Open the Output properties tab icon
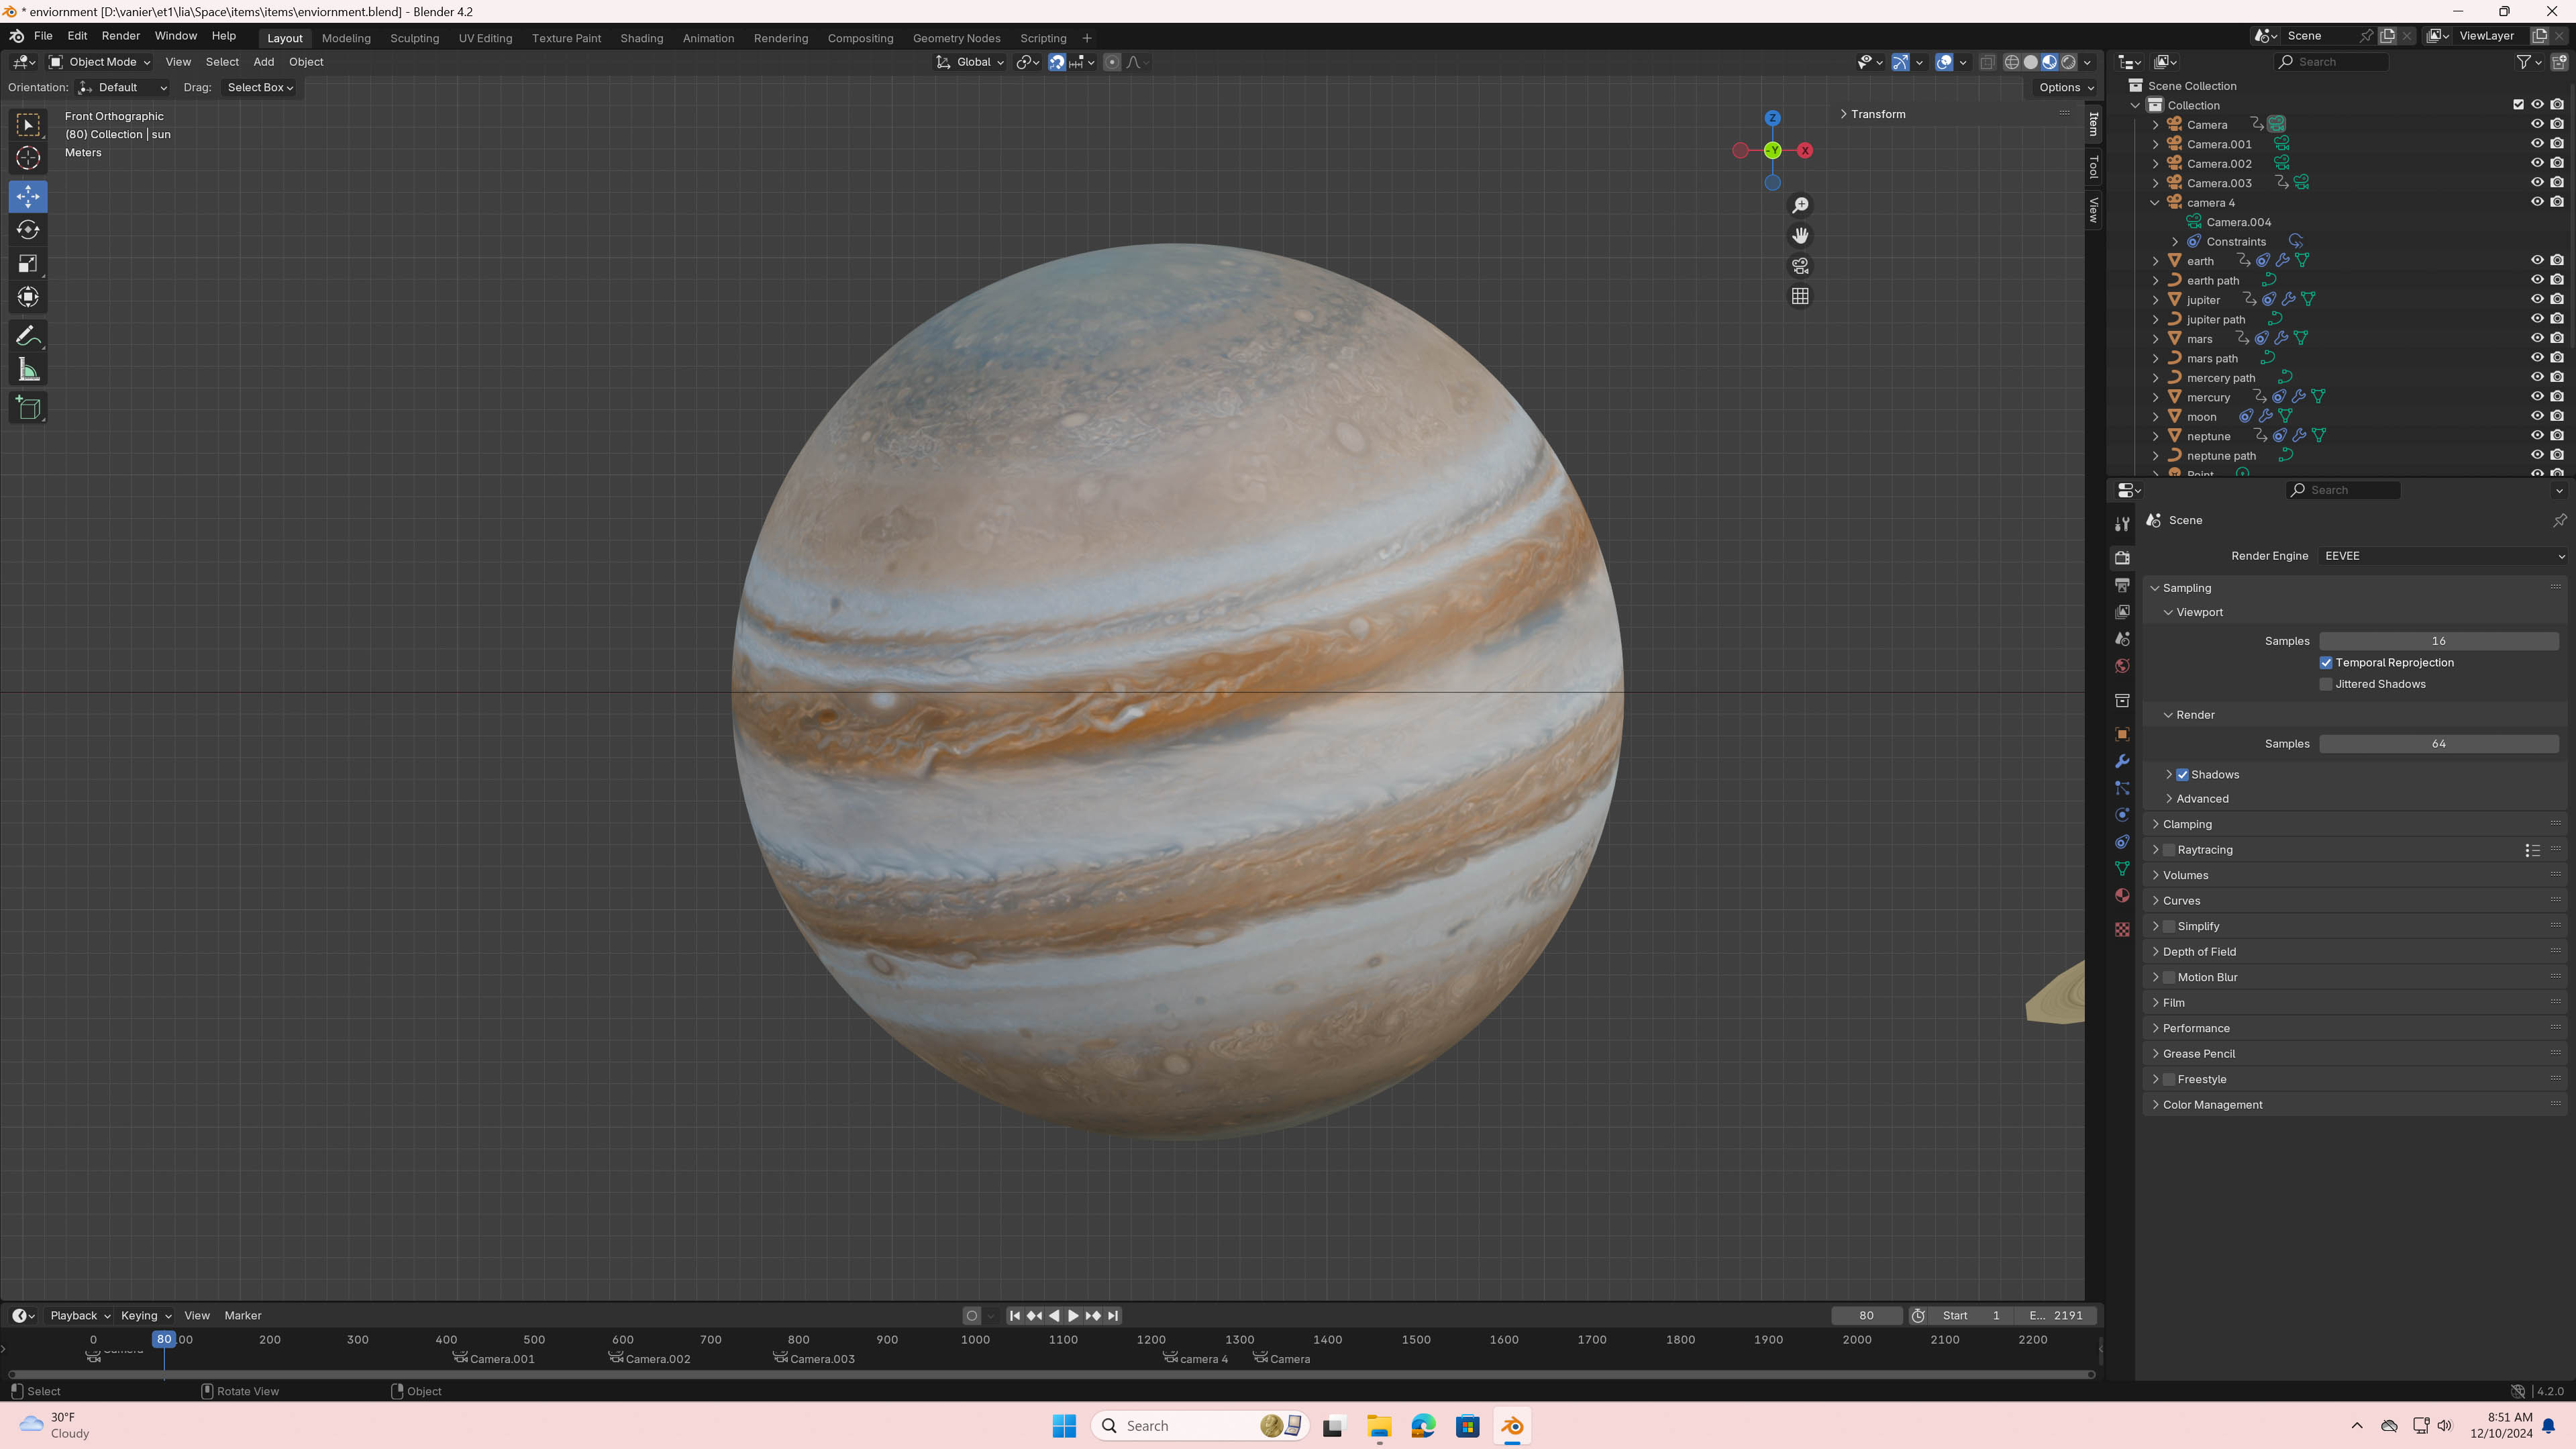Image resolution: width=2576 pixels, height=1449 pixels. [x=2122, y=585]
